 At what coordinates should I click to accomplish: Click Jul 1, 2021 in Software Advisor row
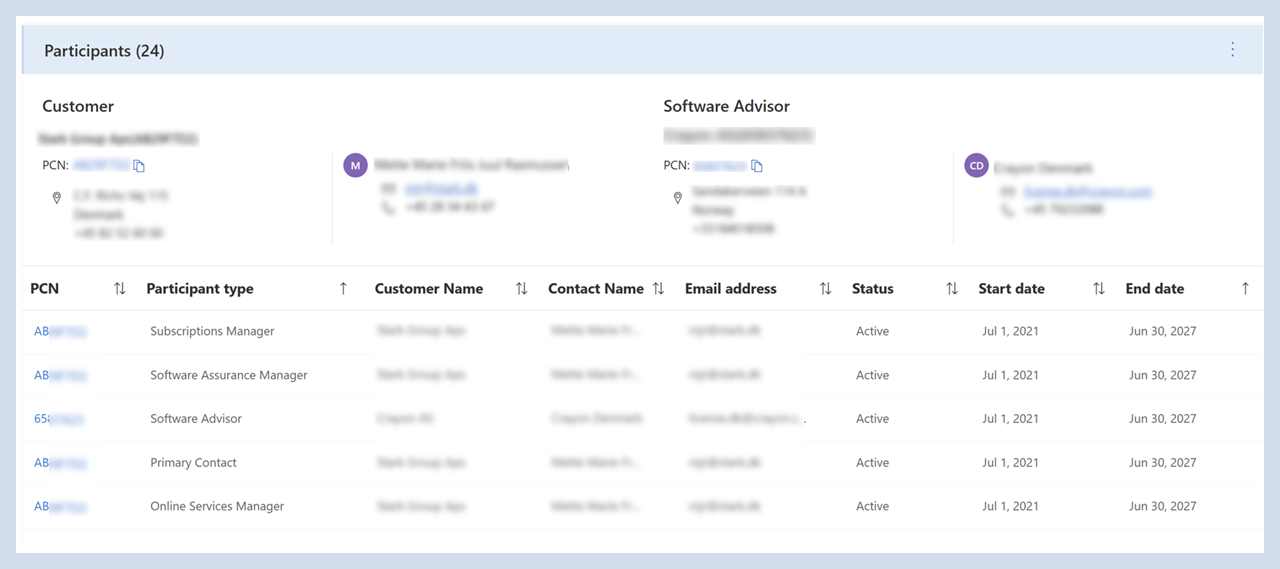[x=1010, y=419]
